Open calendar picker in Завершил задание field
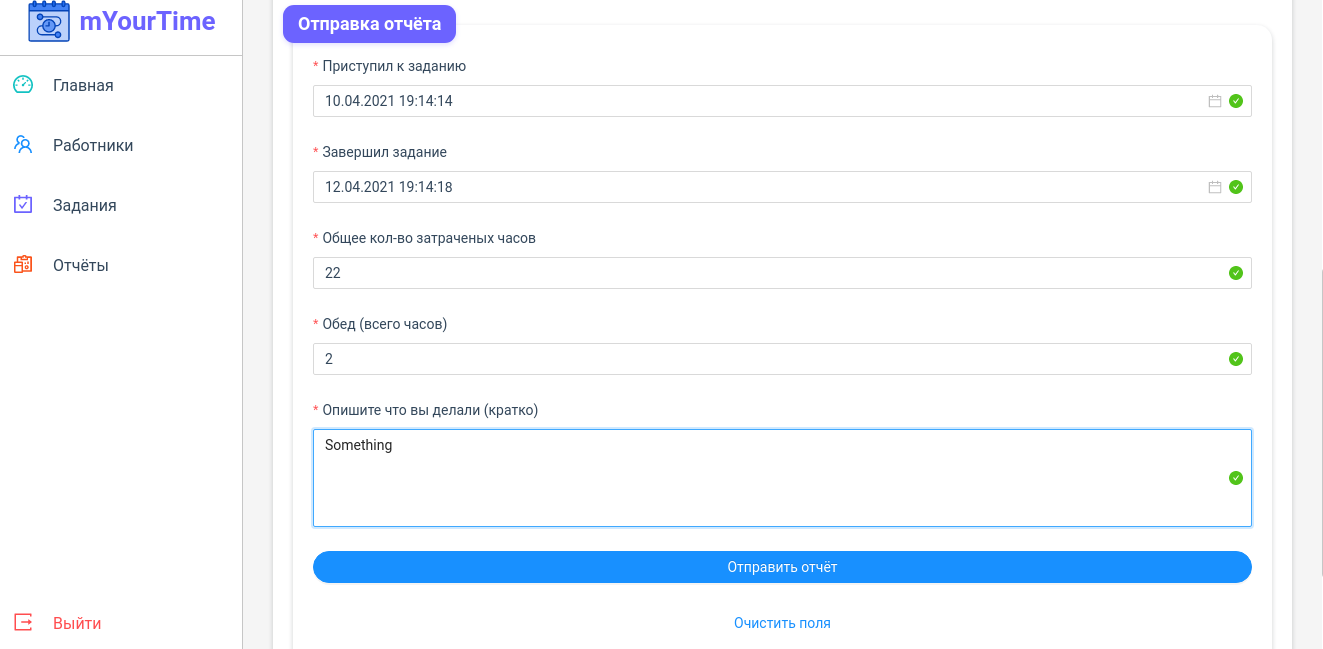The image size is (1323, 649). coord(1215,187)
